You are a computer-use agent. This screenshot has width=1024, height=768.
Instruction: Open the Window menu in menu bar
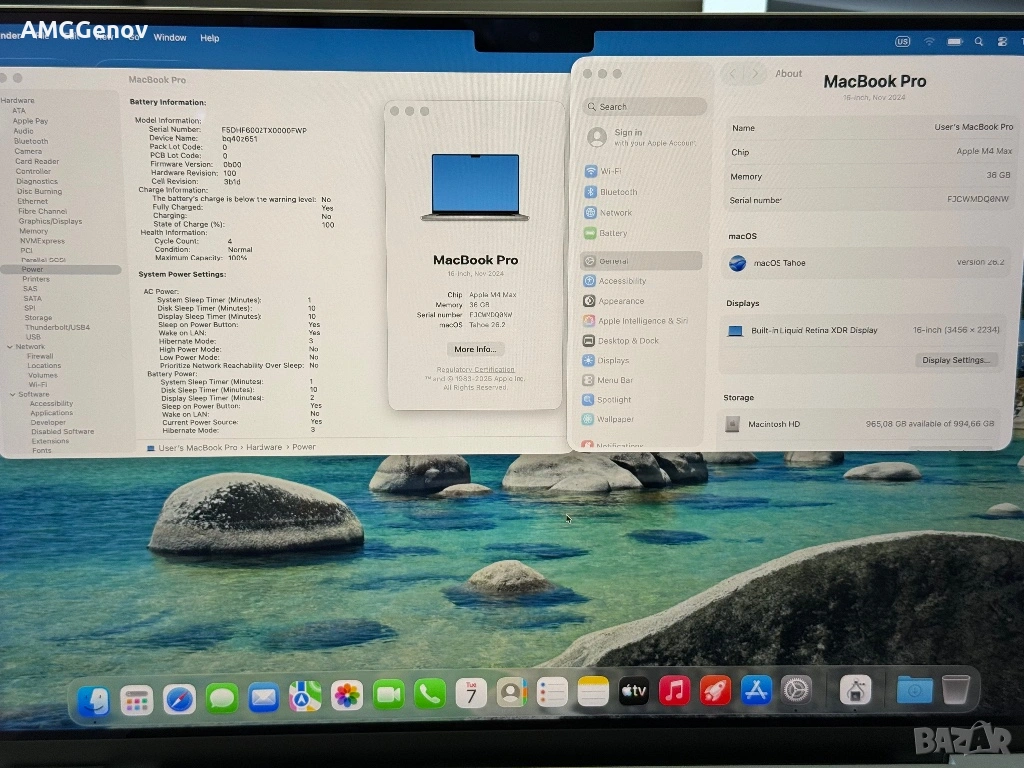[170, 38]
